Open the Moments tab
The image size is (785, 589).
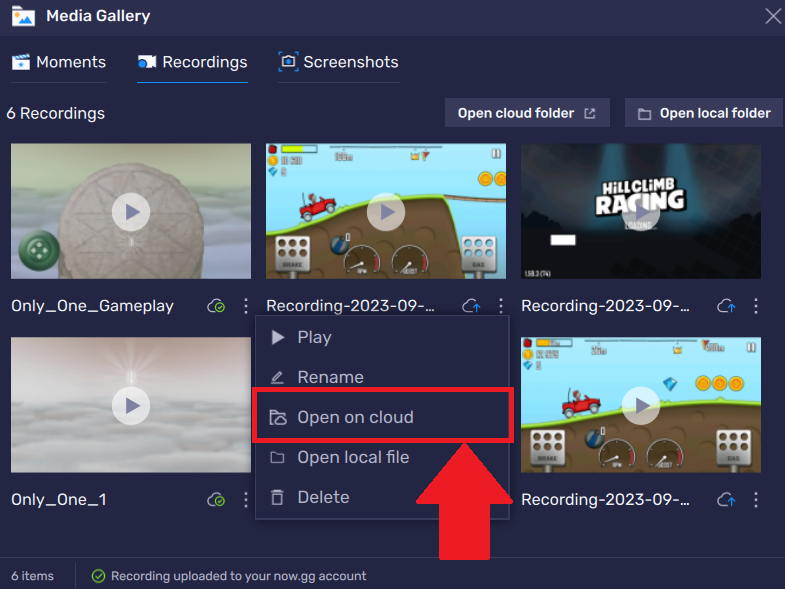pos(59,62)
